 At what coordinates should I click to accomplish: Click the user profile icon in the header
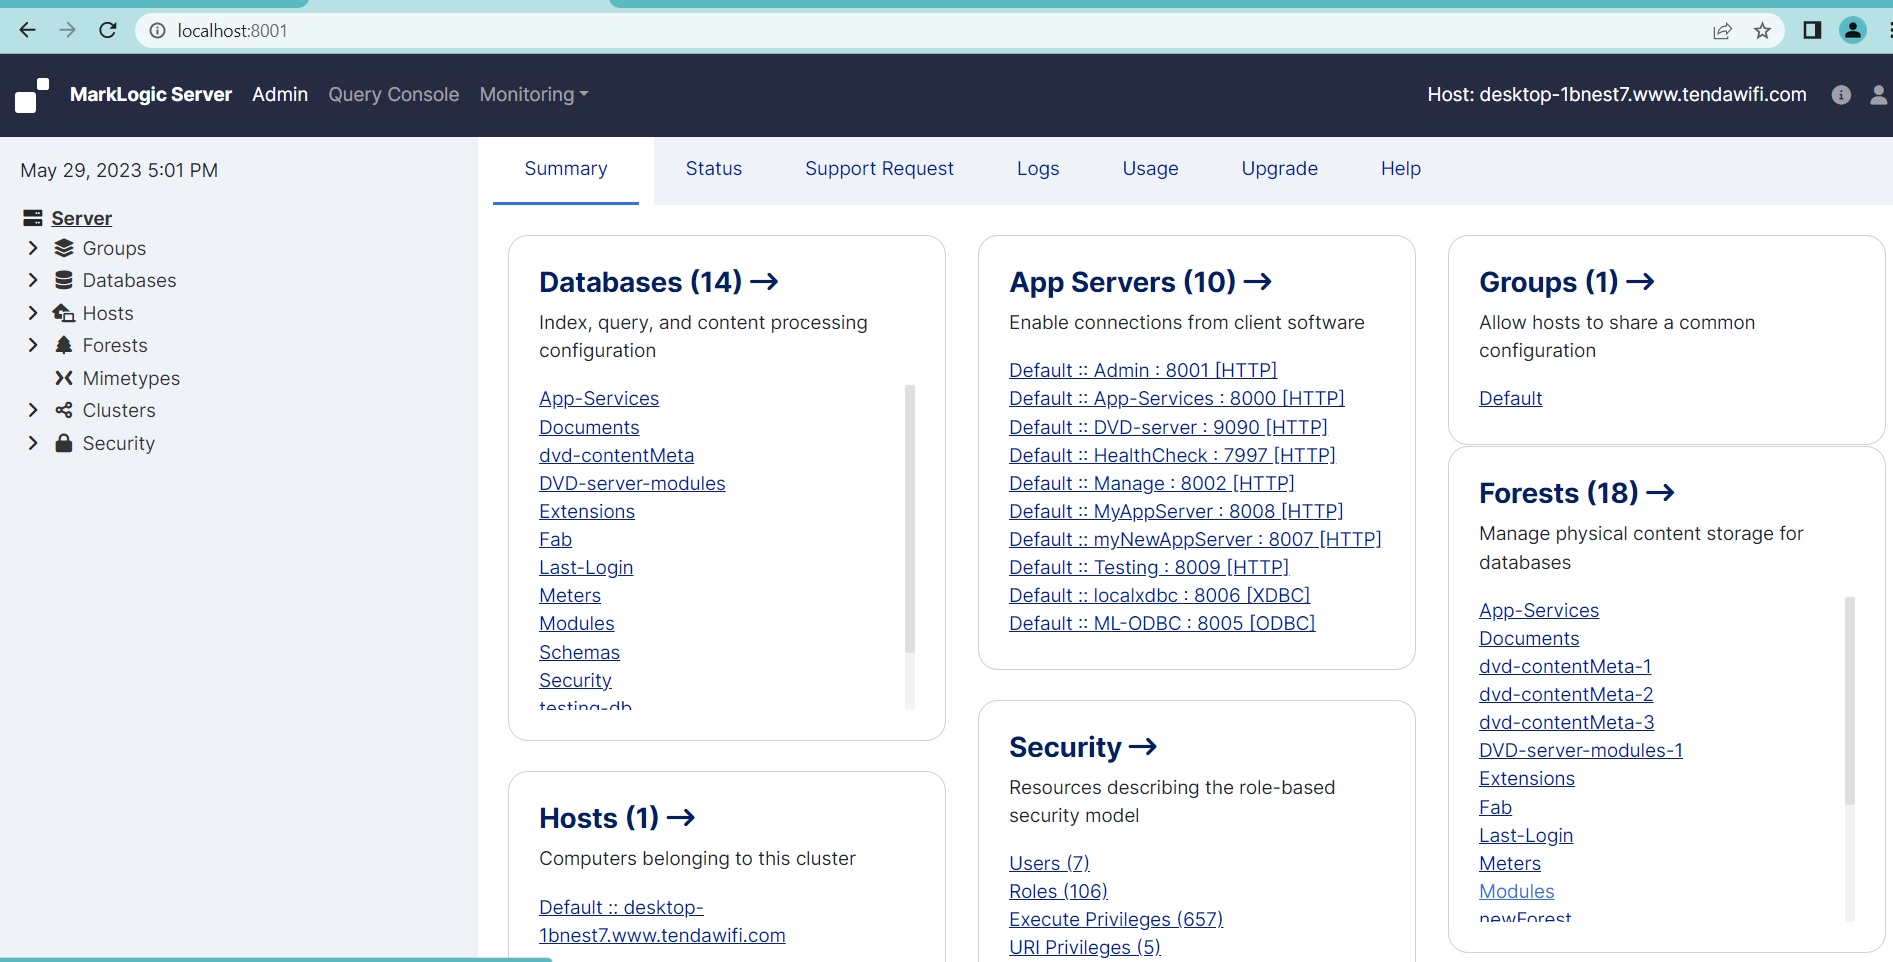point(1878,95)
